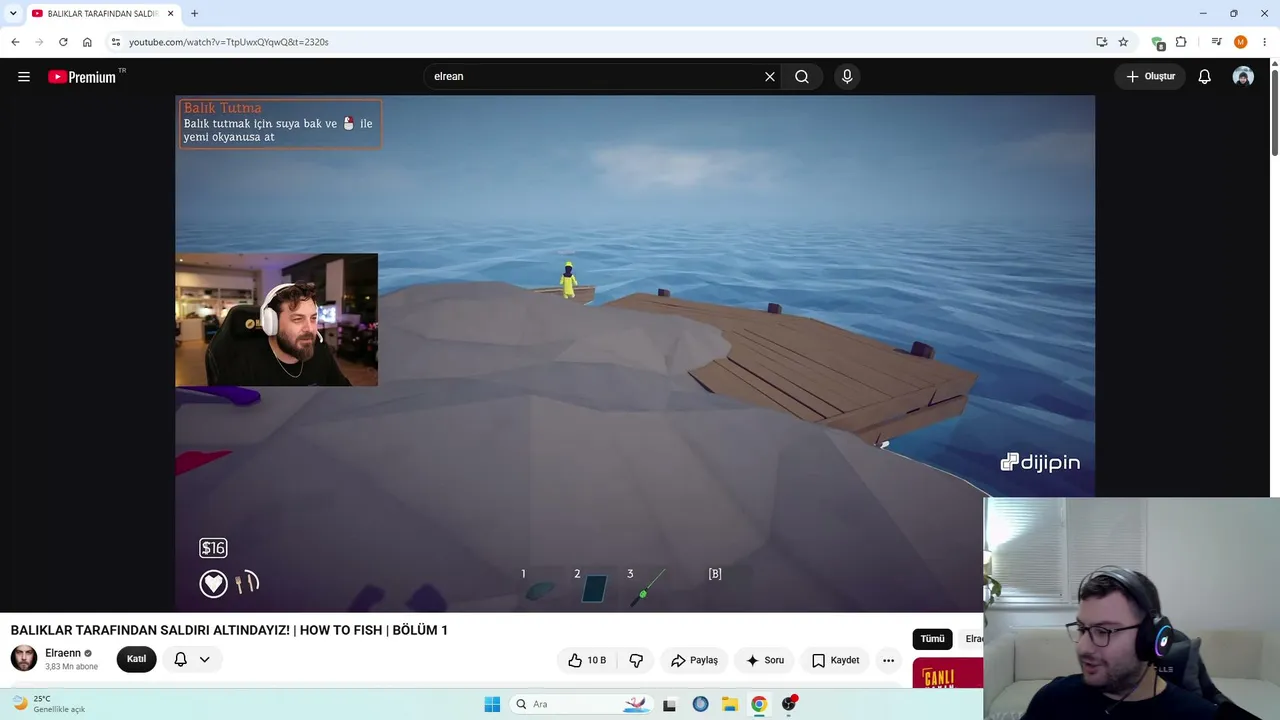Open OBS recording app in taskbar
The width and height of the screenshot is (1280, 720).
789,704
